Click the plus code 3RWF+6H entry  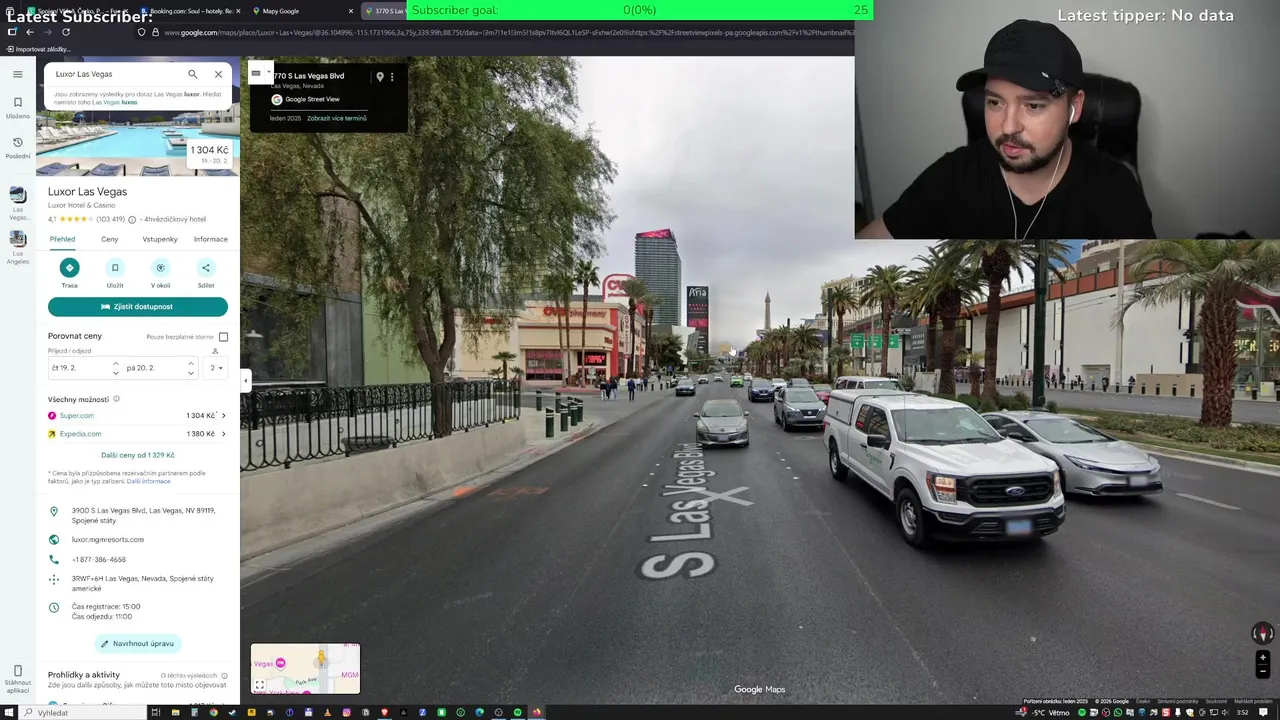point(142,583)
